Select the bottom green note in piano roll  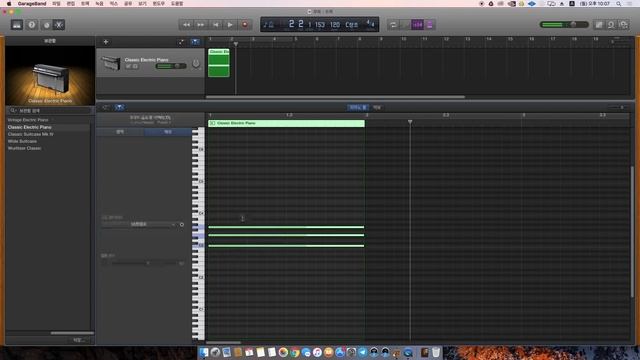286,246
